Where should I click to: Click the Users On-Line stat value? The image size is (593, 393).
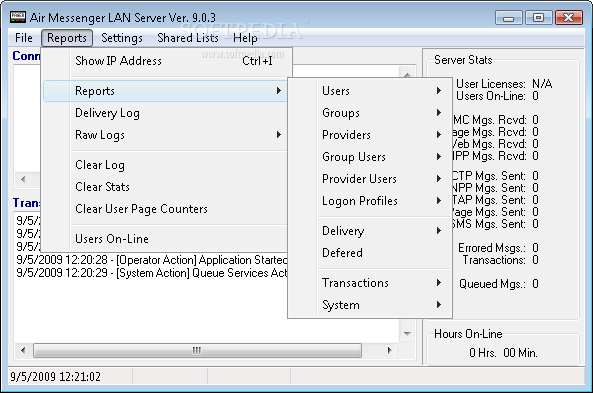coord(535,96)
